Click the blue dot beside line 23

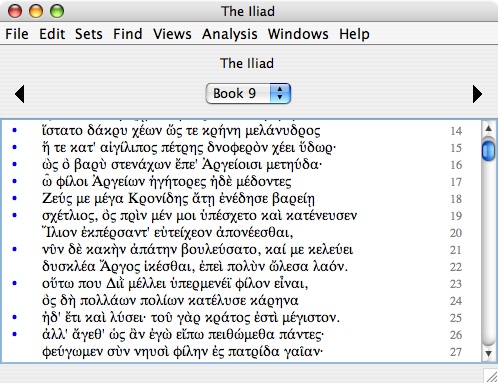14,283
